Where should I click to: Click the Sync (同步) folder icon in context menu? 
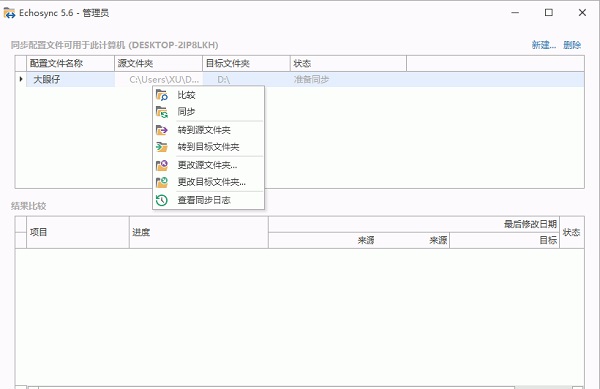(162, 112)
